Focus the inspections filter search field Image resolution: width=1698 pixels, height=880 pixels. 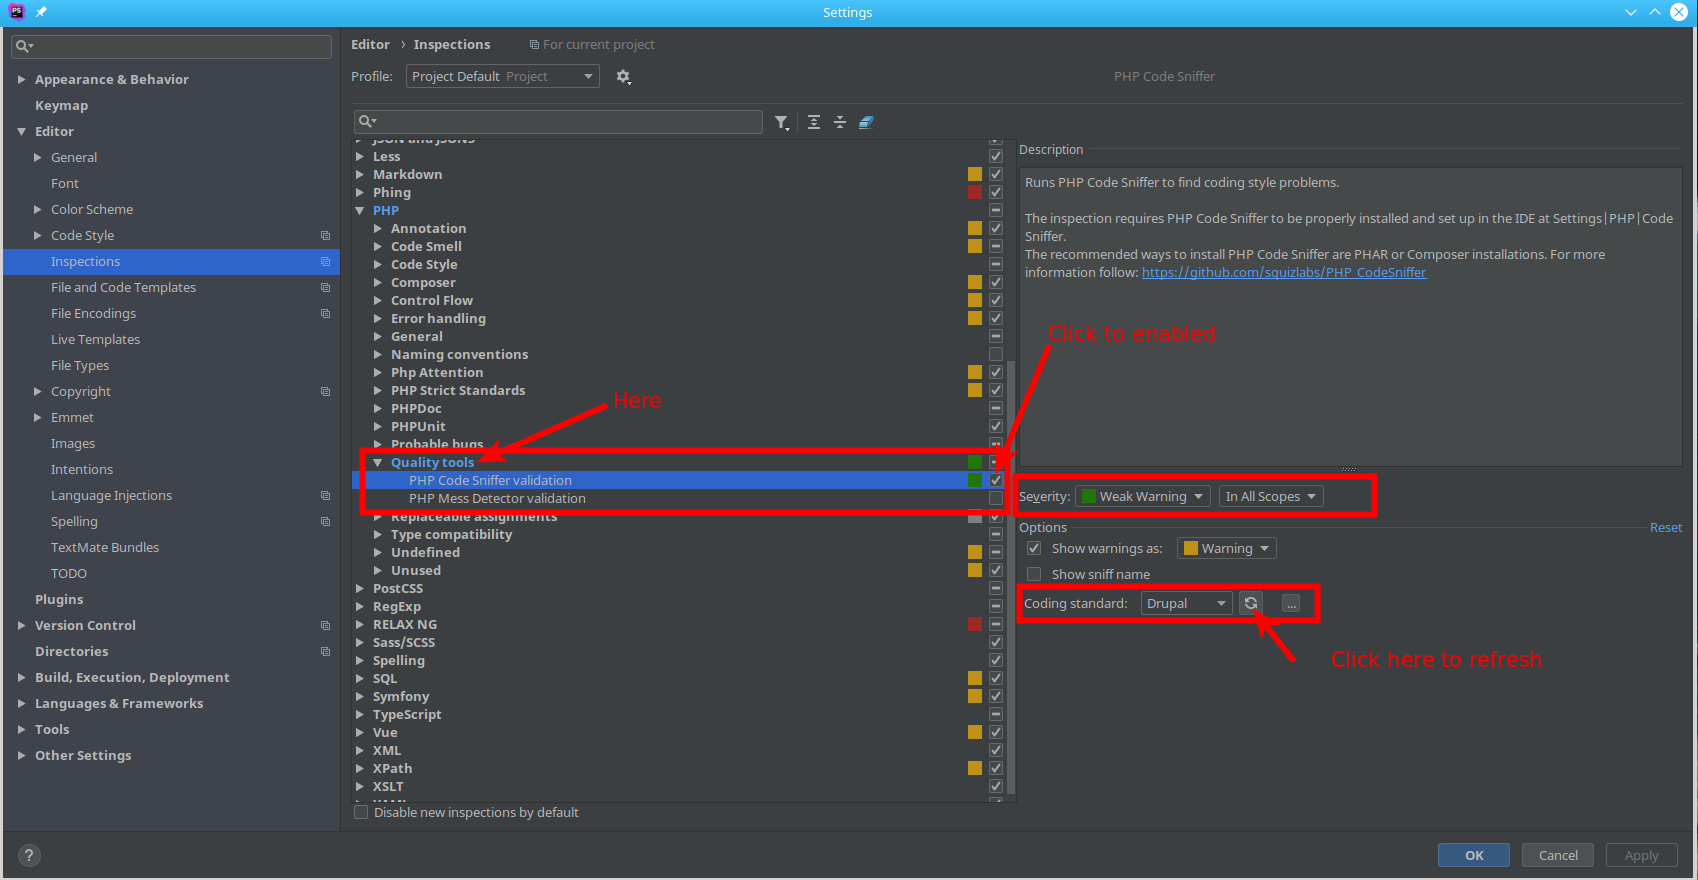click(x=558, y=121)
